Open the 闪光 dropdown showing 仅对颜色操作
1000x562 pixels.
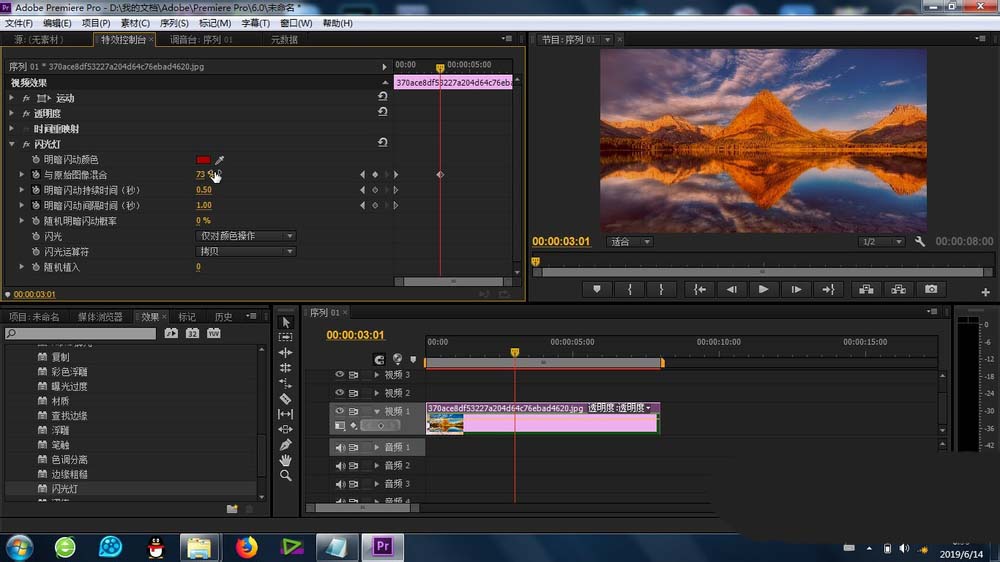coord(245,236)
